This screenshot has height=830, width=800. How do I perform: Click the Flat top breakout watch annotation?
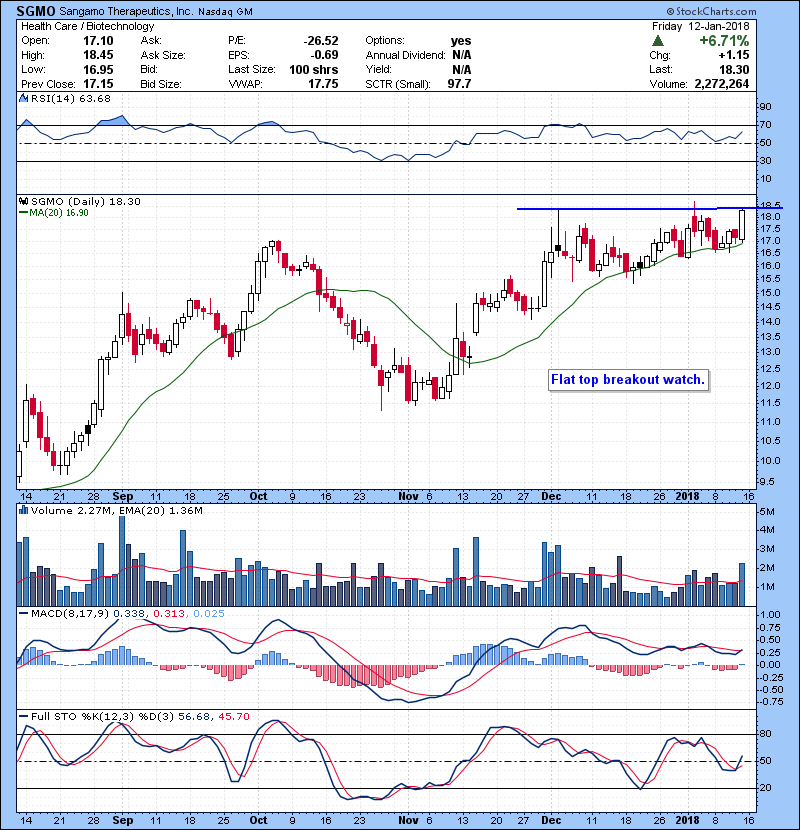(x=628, y=380)
